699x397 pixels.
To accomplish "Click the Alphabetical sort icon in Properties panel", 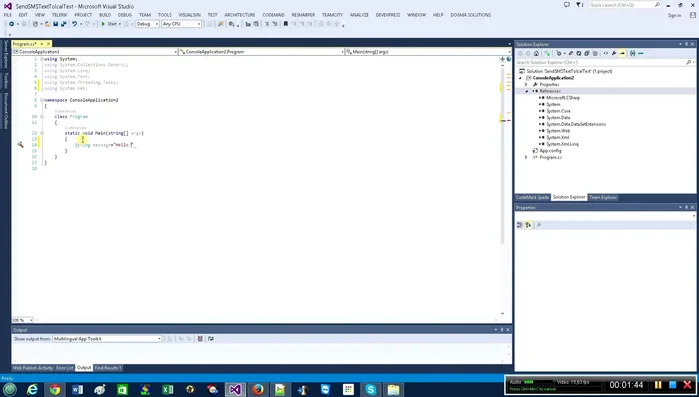I will (528, 225).
